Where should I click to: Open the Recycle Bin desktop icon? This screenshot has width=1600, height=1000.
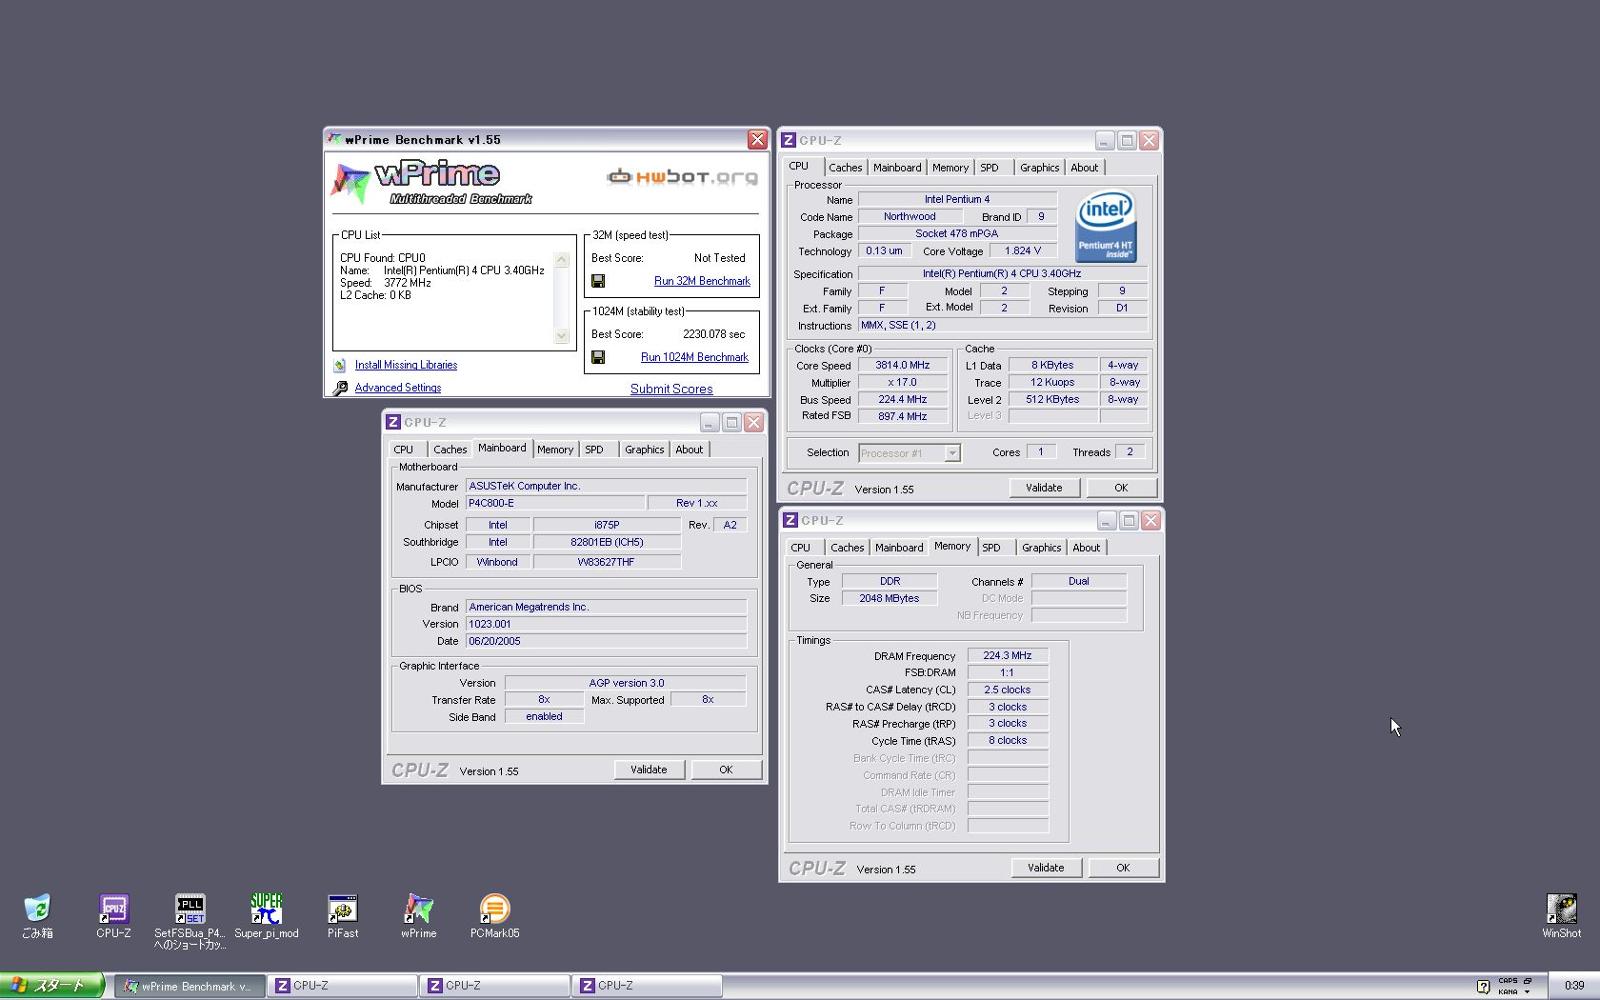[37, 908]
